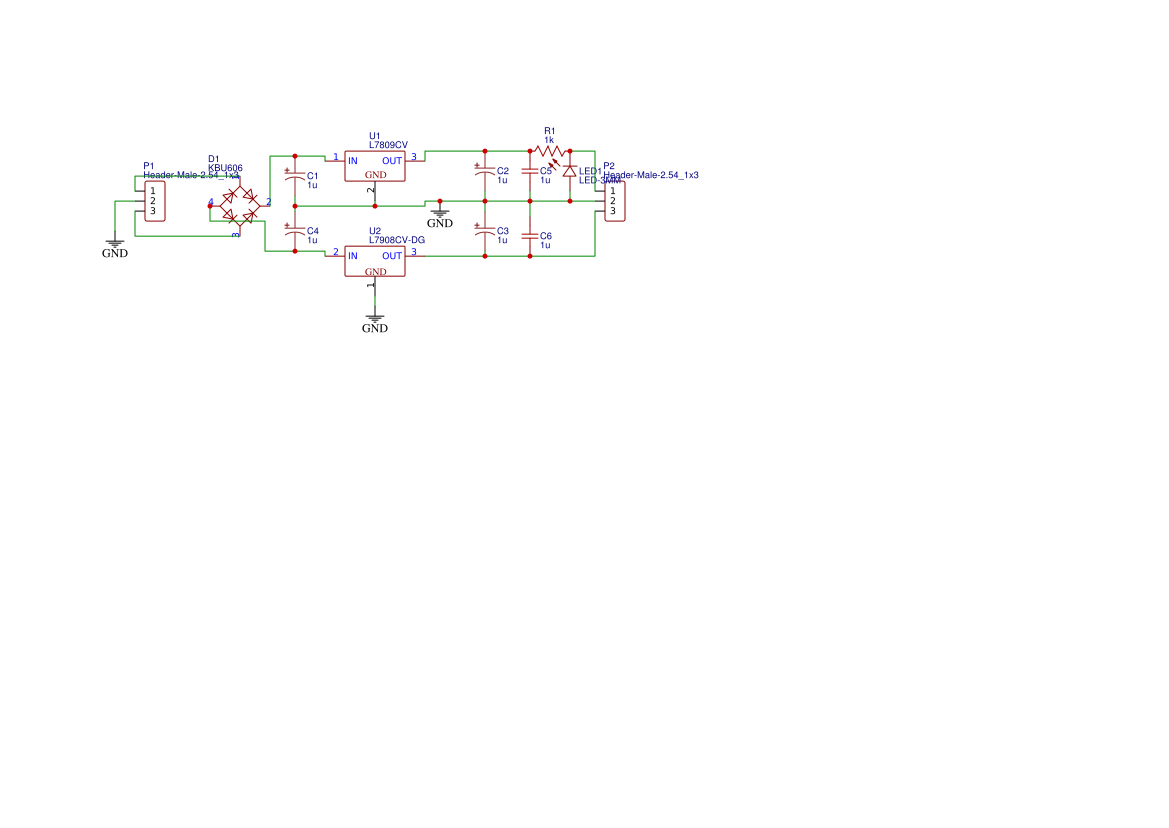Click the "L7908CV-DG" part label
1169x828 pixels.
[x=397, y=240]
